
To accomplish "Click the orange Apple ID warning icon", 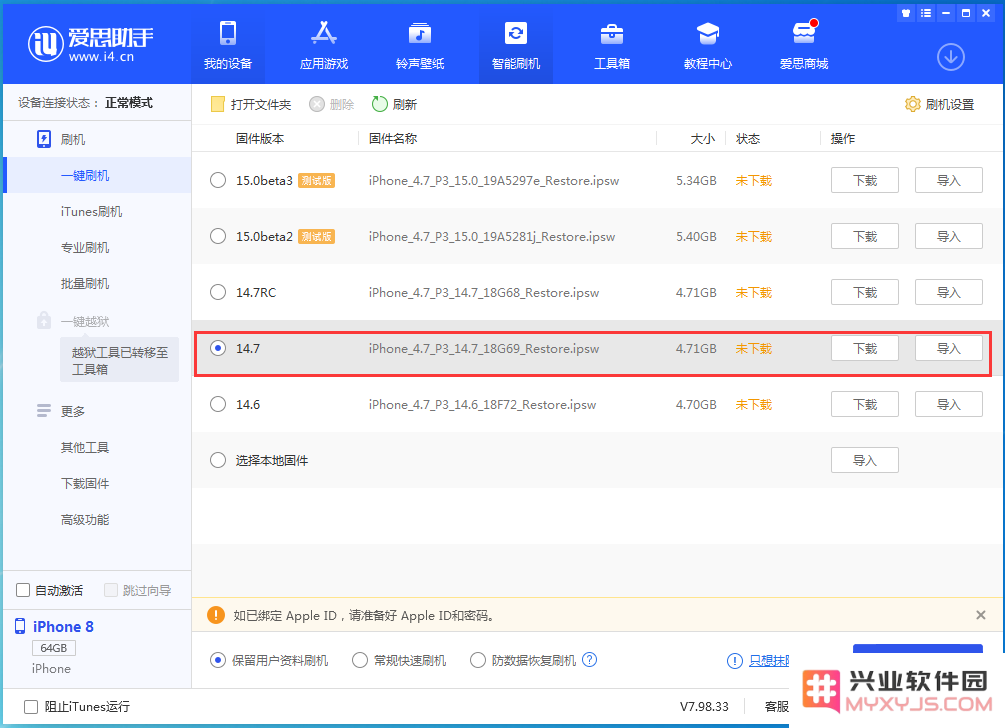I will [x=216, y=615].
